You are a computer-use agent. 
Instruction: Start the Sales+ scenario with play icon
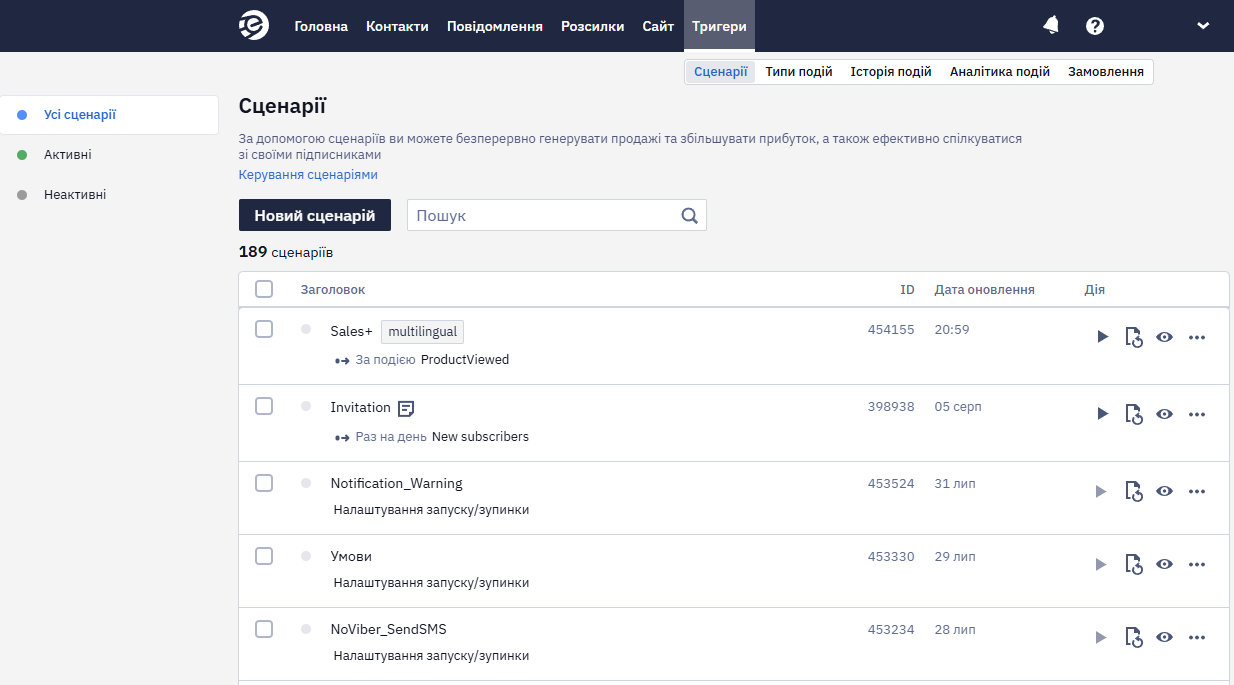pos(1102,337)
